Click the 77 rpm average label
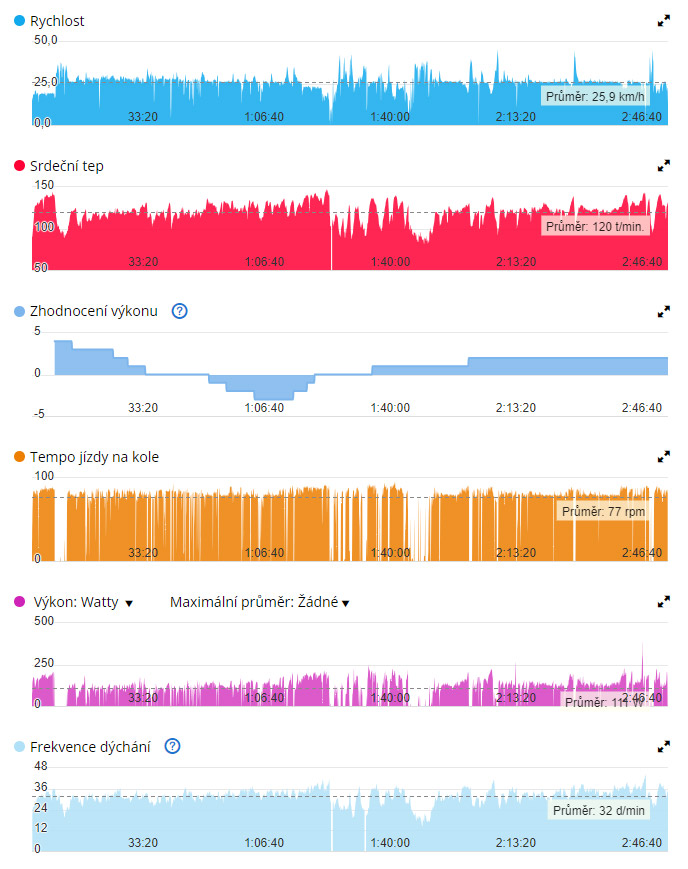 (603, 511)
